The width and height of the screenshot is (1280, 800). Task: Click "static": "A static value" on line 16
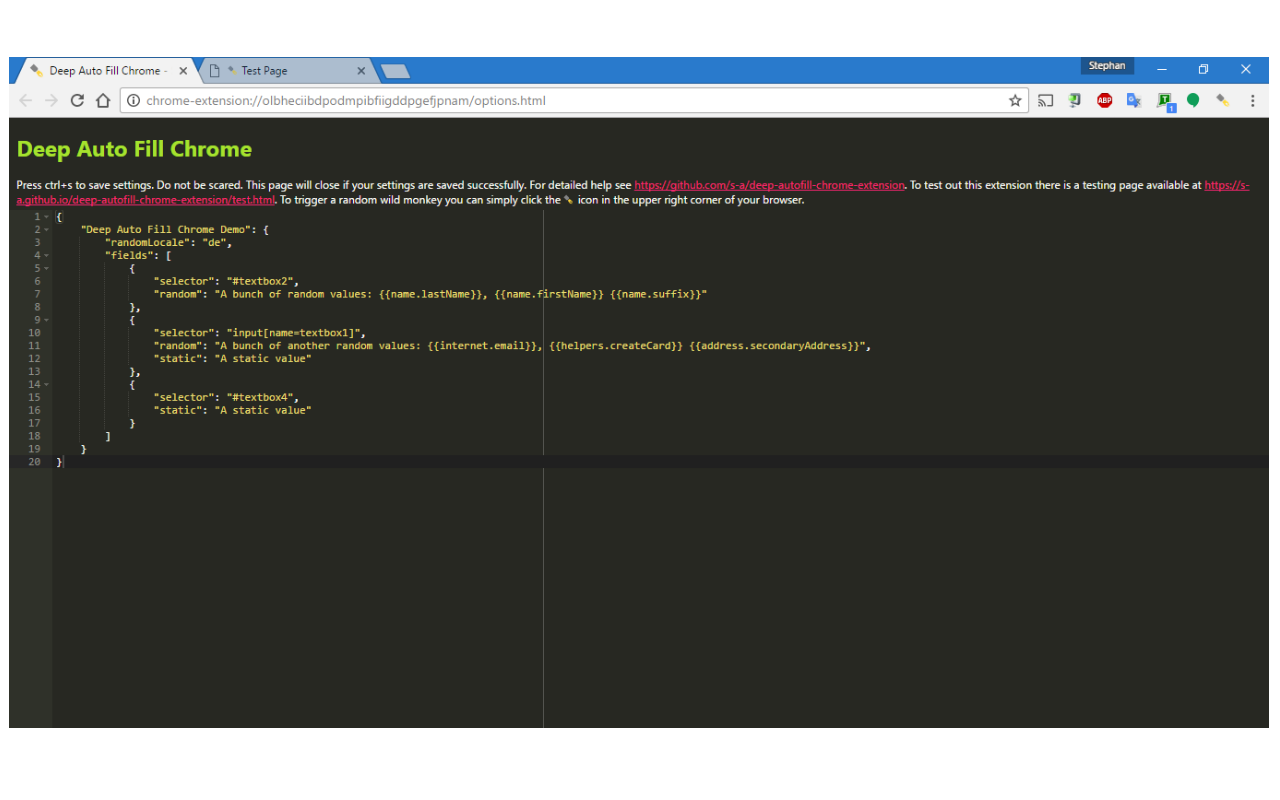(232, 410)
